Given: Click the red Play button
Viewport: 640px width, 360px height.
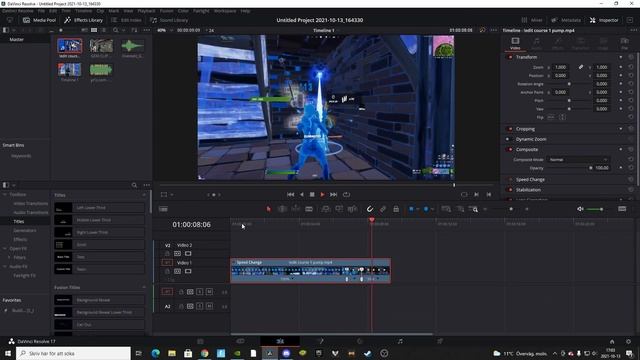Looking at the screenshot, I should 322,195.
